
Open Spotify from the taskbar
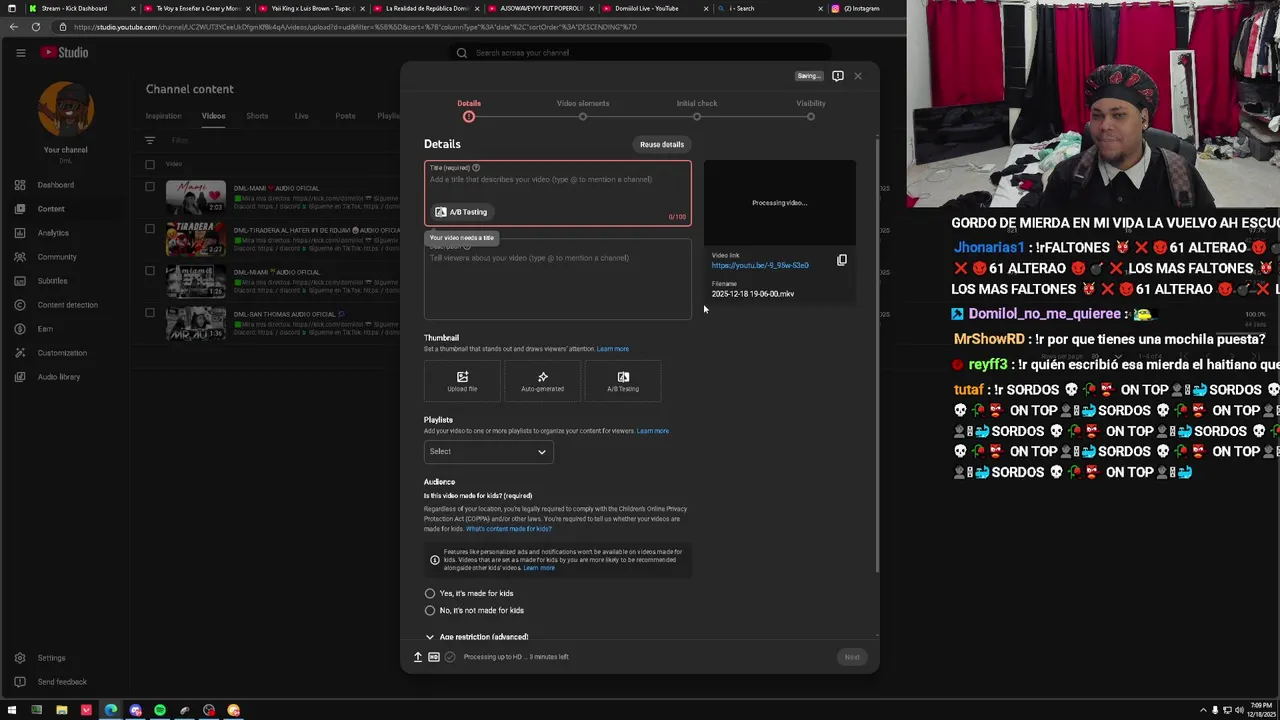(160, 710)
